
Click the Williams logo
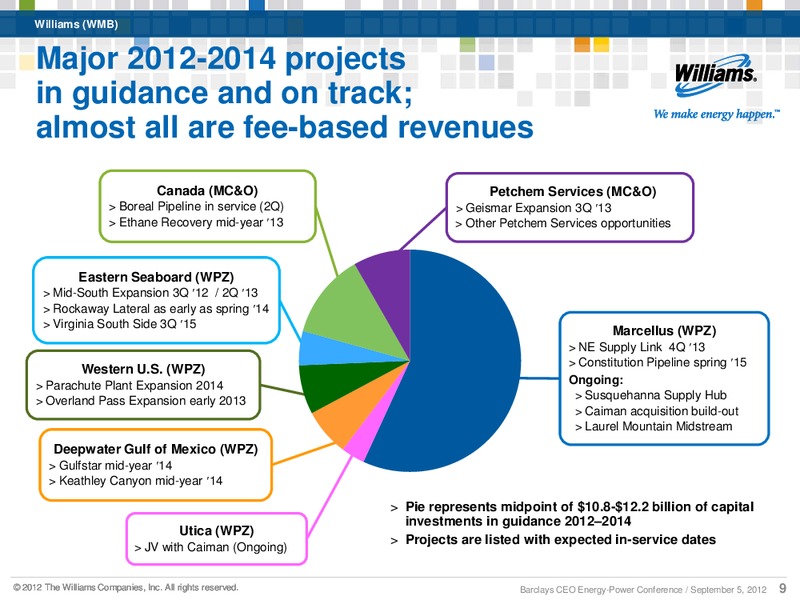tap(715, 76)
